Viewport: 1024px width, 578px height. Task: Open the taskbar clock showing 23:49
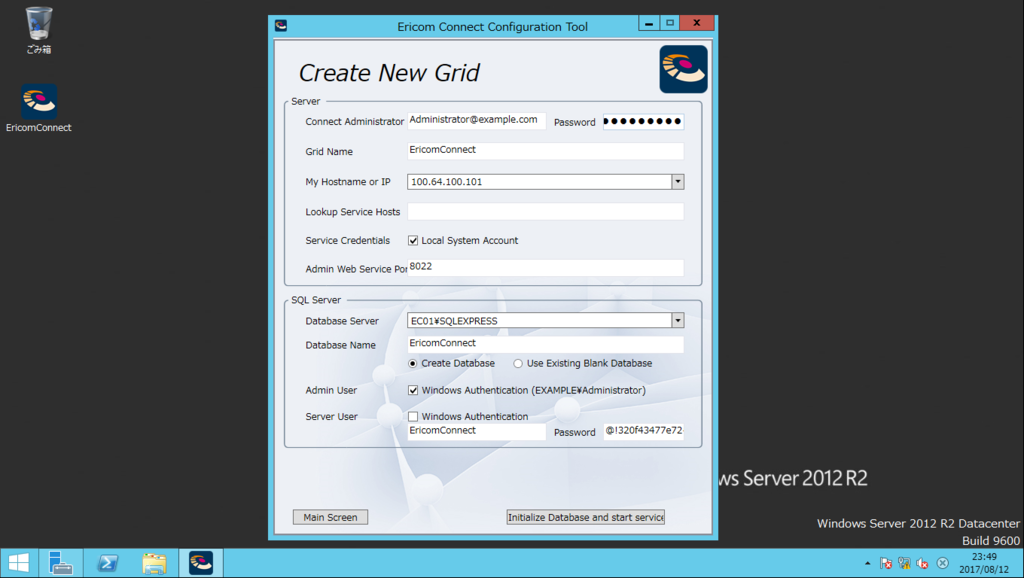tap(984, 563)
